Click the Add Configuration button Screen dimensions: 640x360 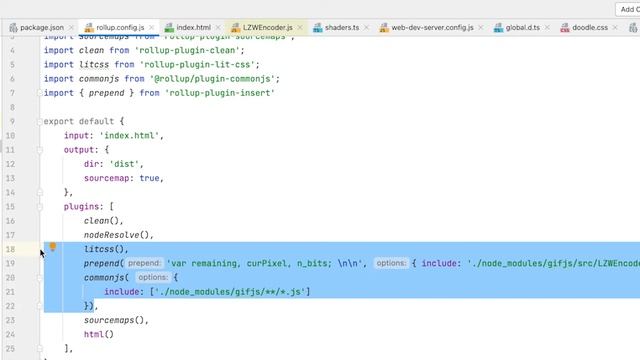click(x=628, y=9)
